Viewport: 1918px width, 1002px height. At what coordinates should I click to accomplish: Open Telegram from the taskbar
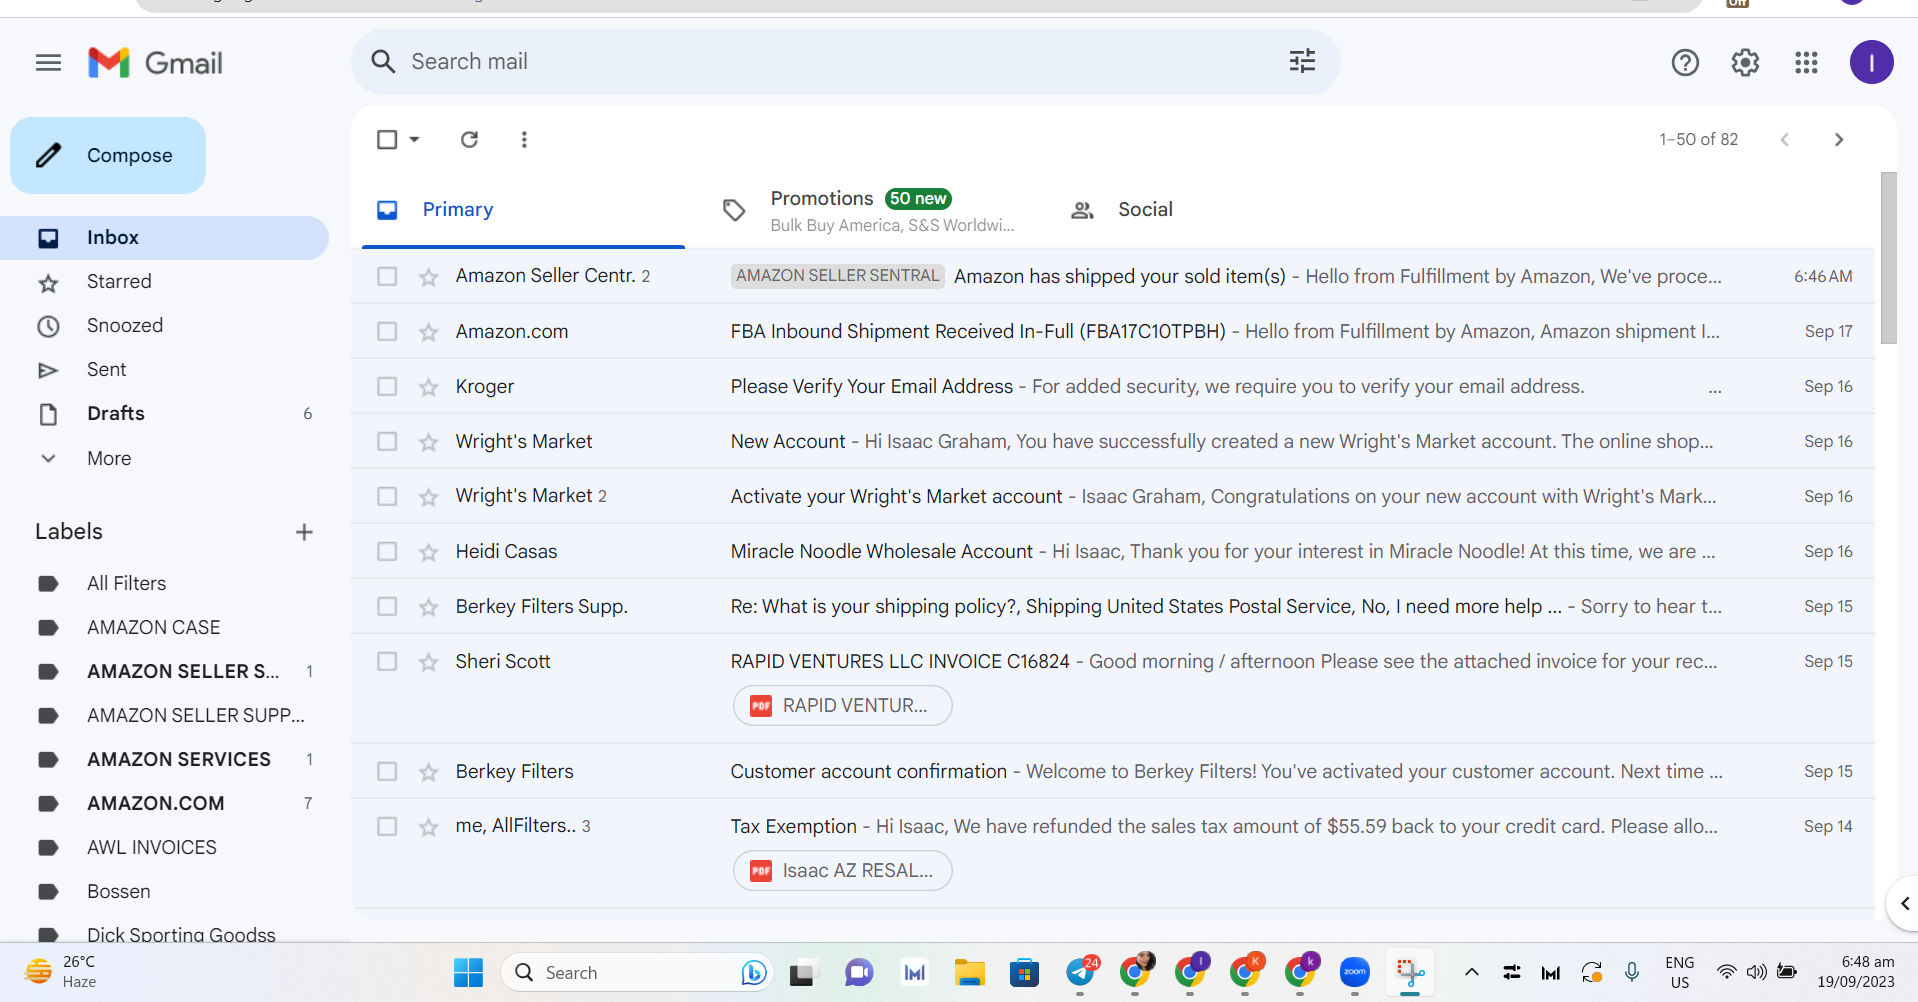pos(1080,971)
